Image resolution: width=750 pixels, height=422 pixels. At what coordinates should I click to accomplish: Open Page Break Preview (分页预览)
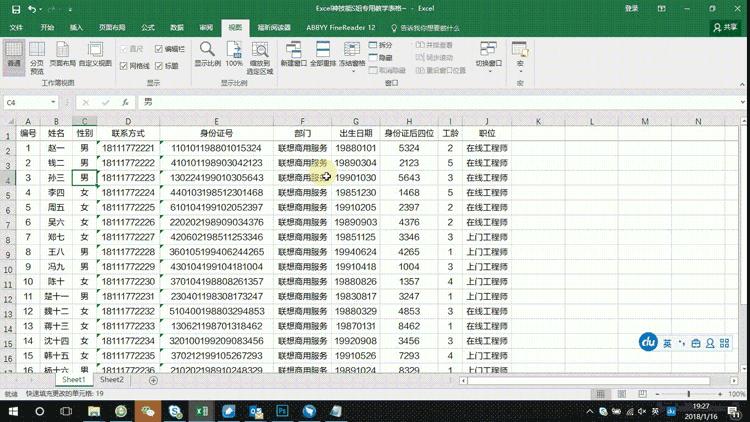coord(37,57)
